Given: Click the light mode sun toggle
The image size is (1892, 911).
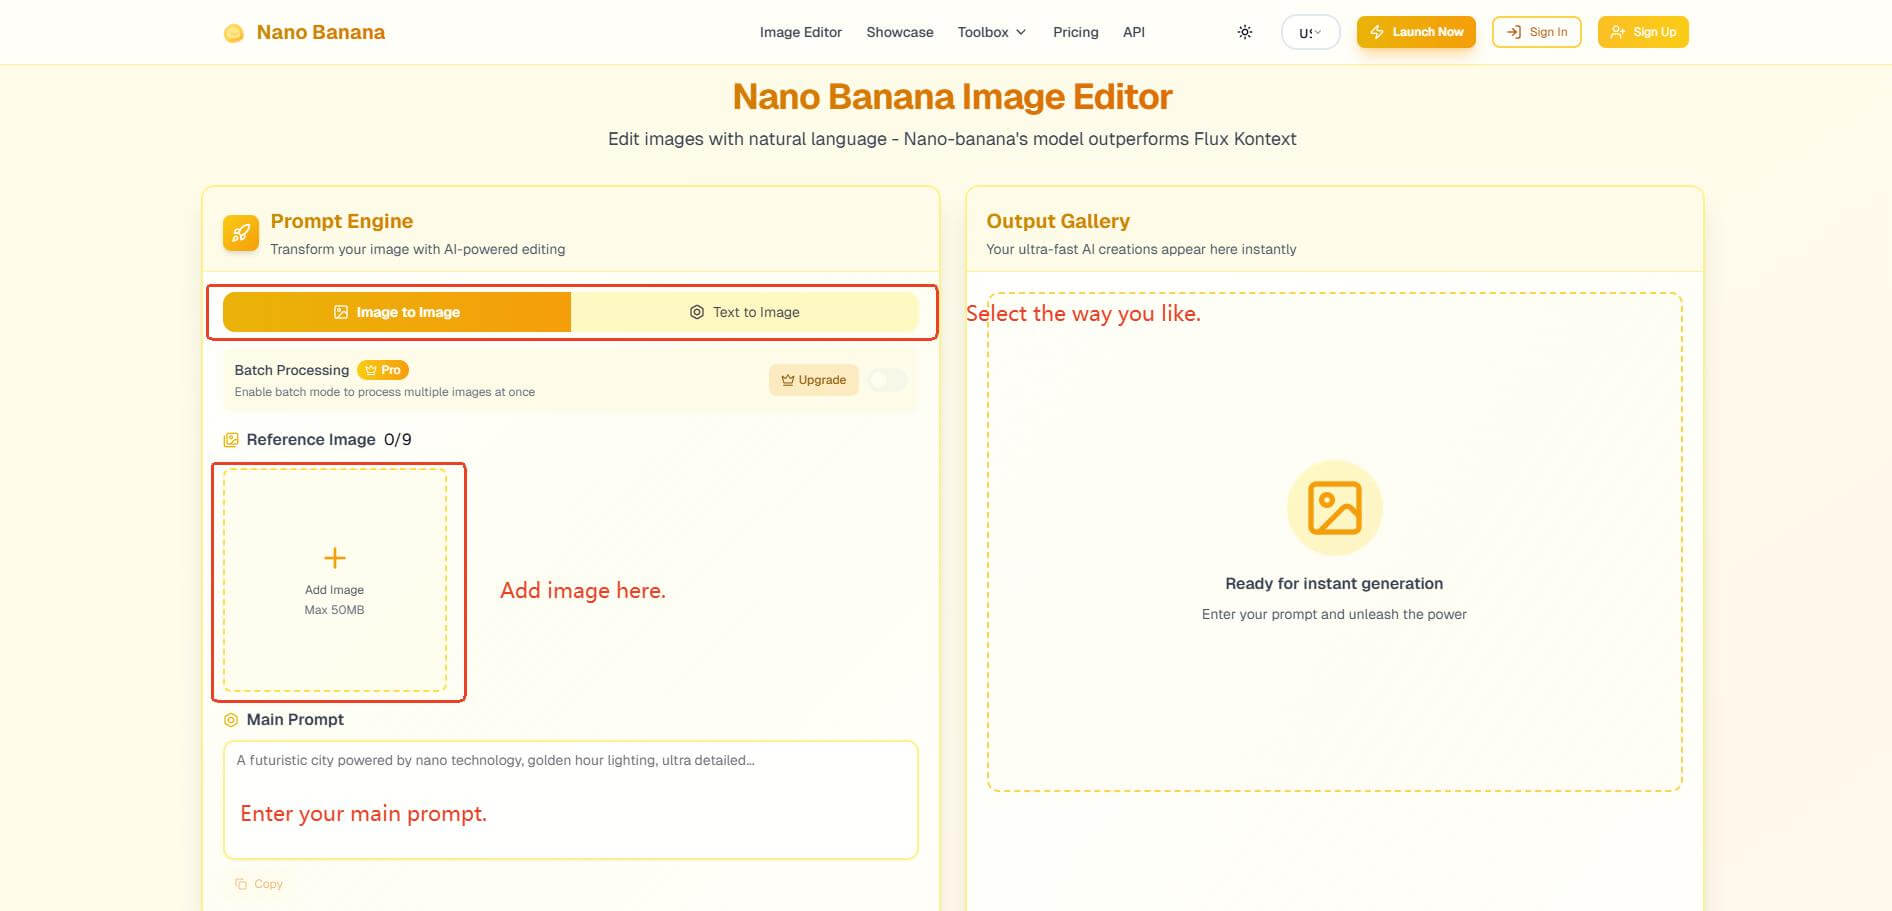Looking at the screenshot, I should click(1244, 31).
